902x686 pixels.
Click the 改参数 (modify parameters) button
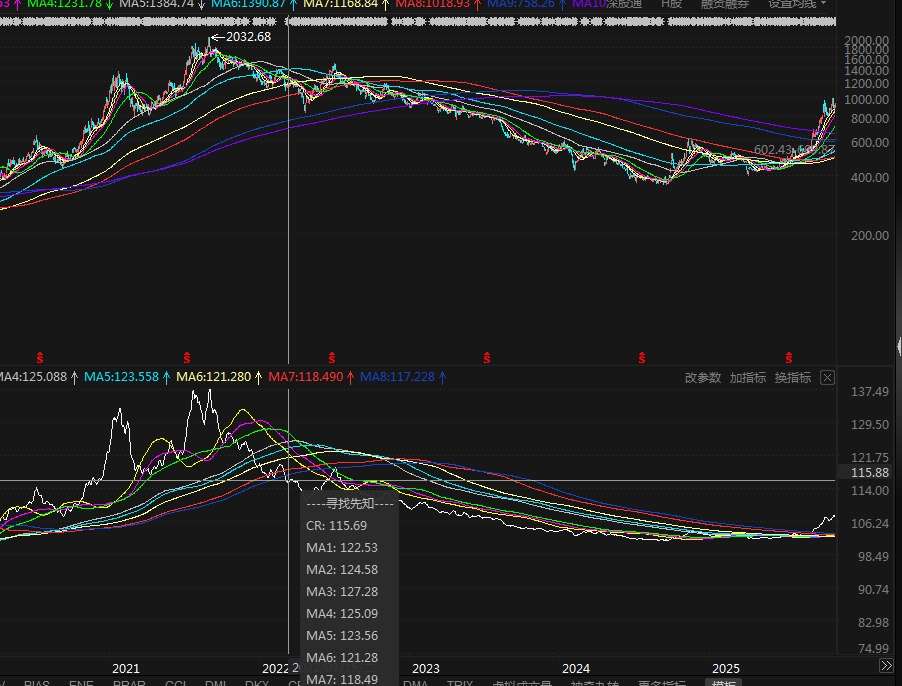point(702,377)
